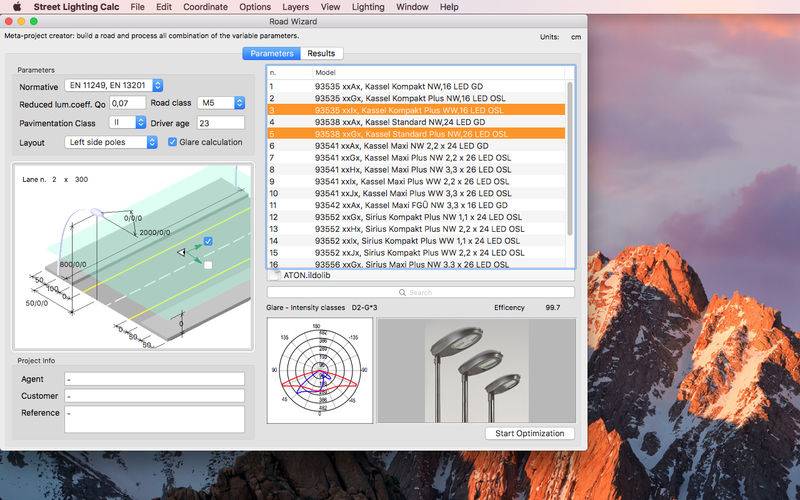The height and width of the screenshot is (500, 800).
Task: Open the Window menu
Action: [412, 7]
